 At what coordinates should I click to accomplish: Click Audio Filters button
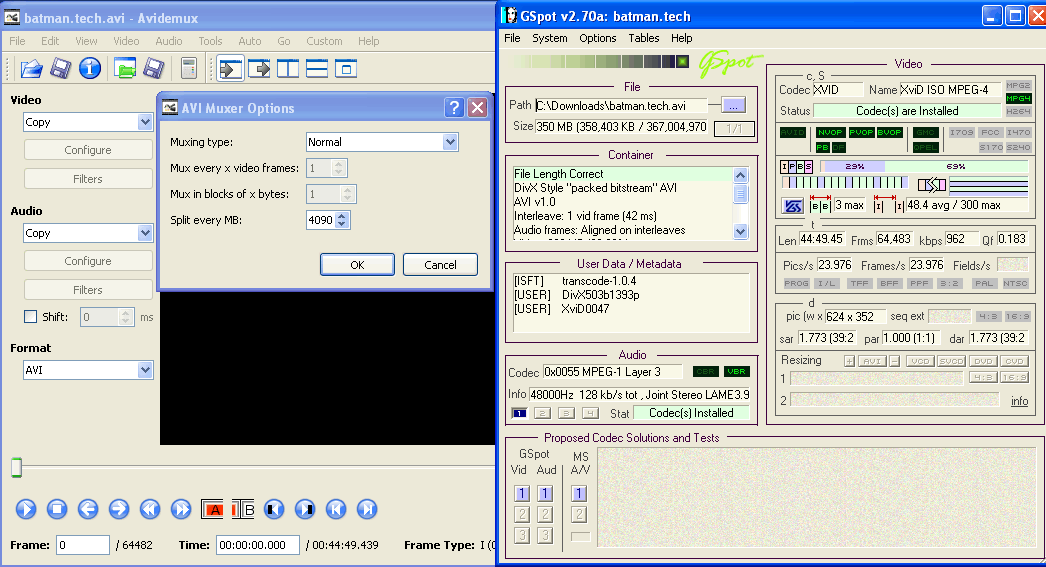(x=88, y=290)
